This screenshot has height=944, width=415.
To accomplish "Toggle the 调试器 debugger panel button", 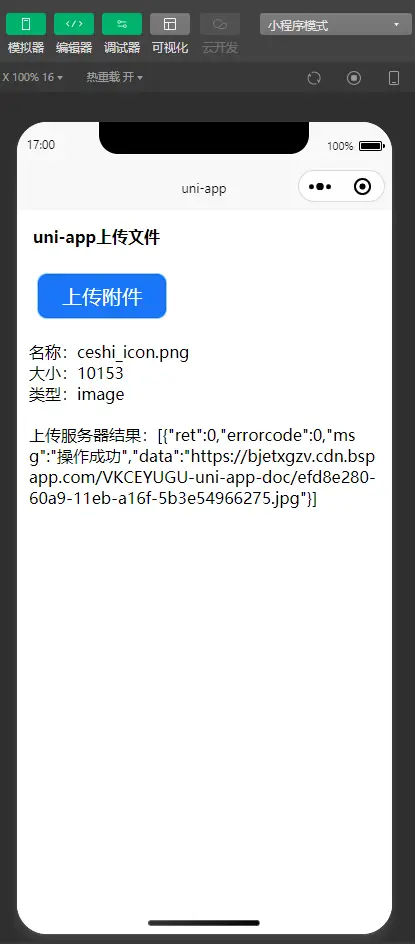I will click(122, 24).
